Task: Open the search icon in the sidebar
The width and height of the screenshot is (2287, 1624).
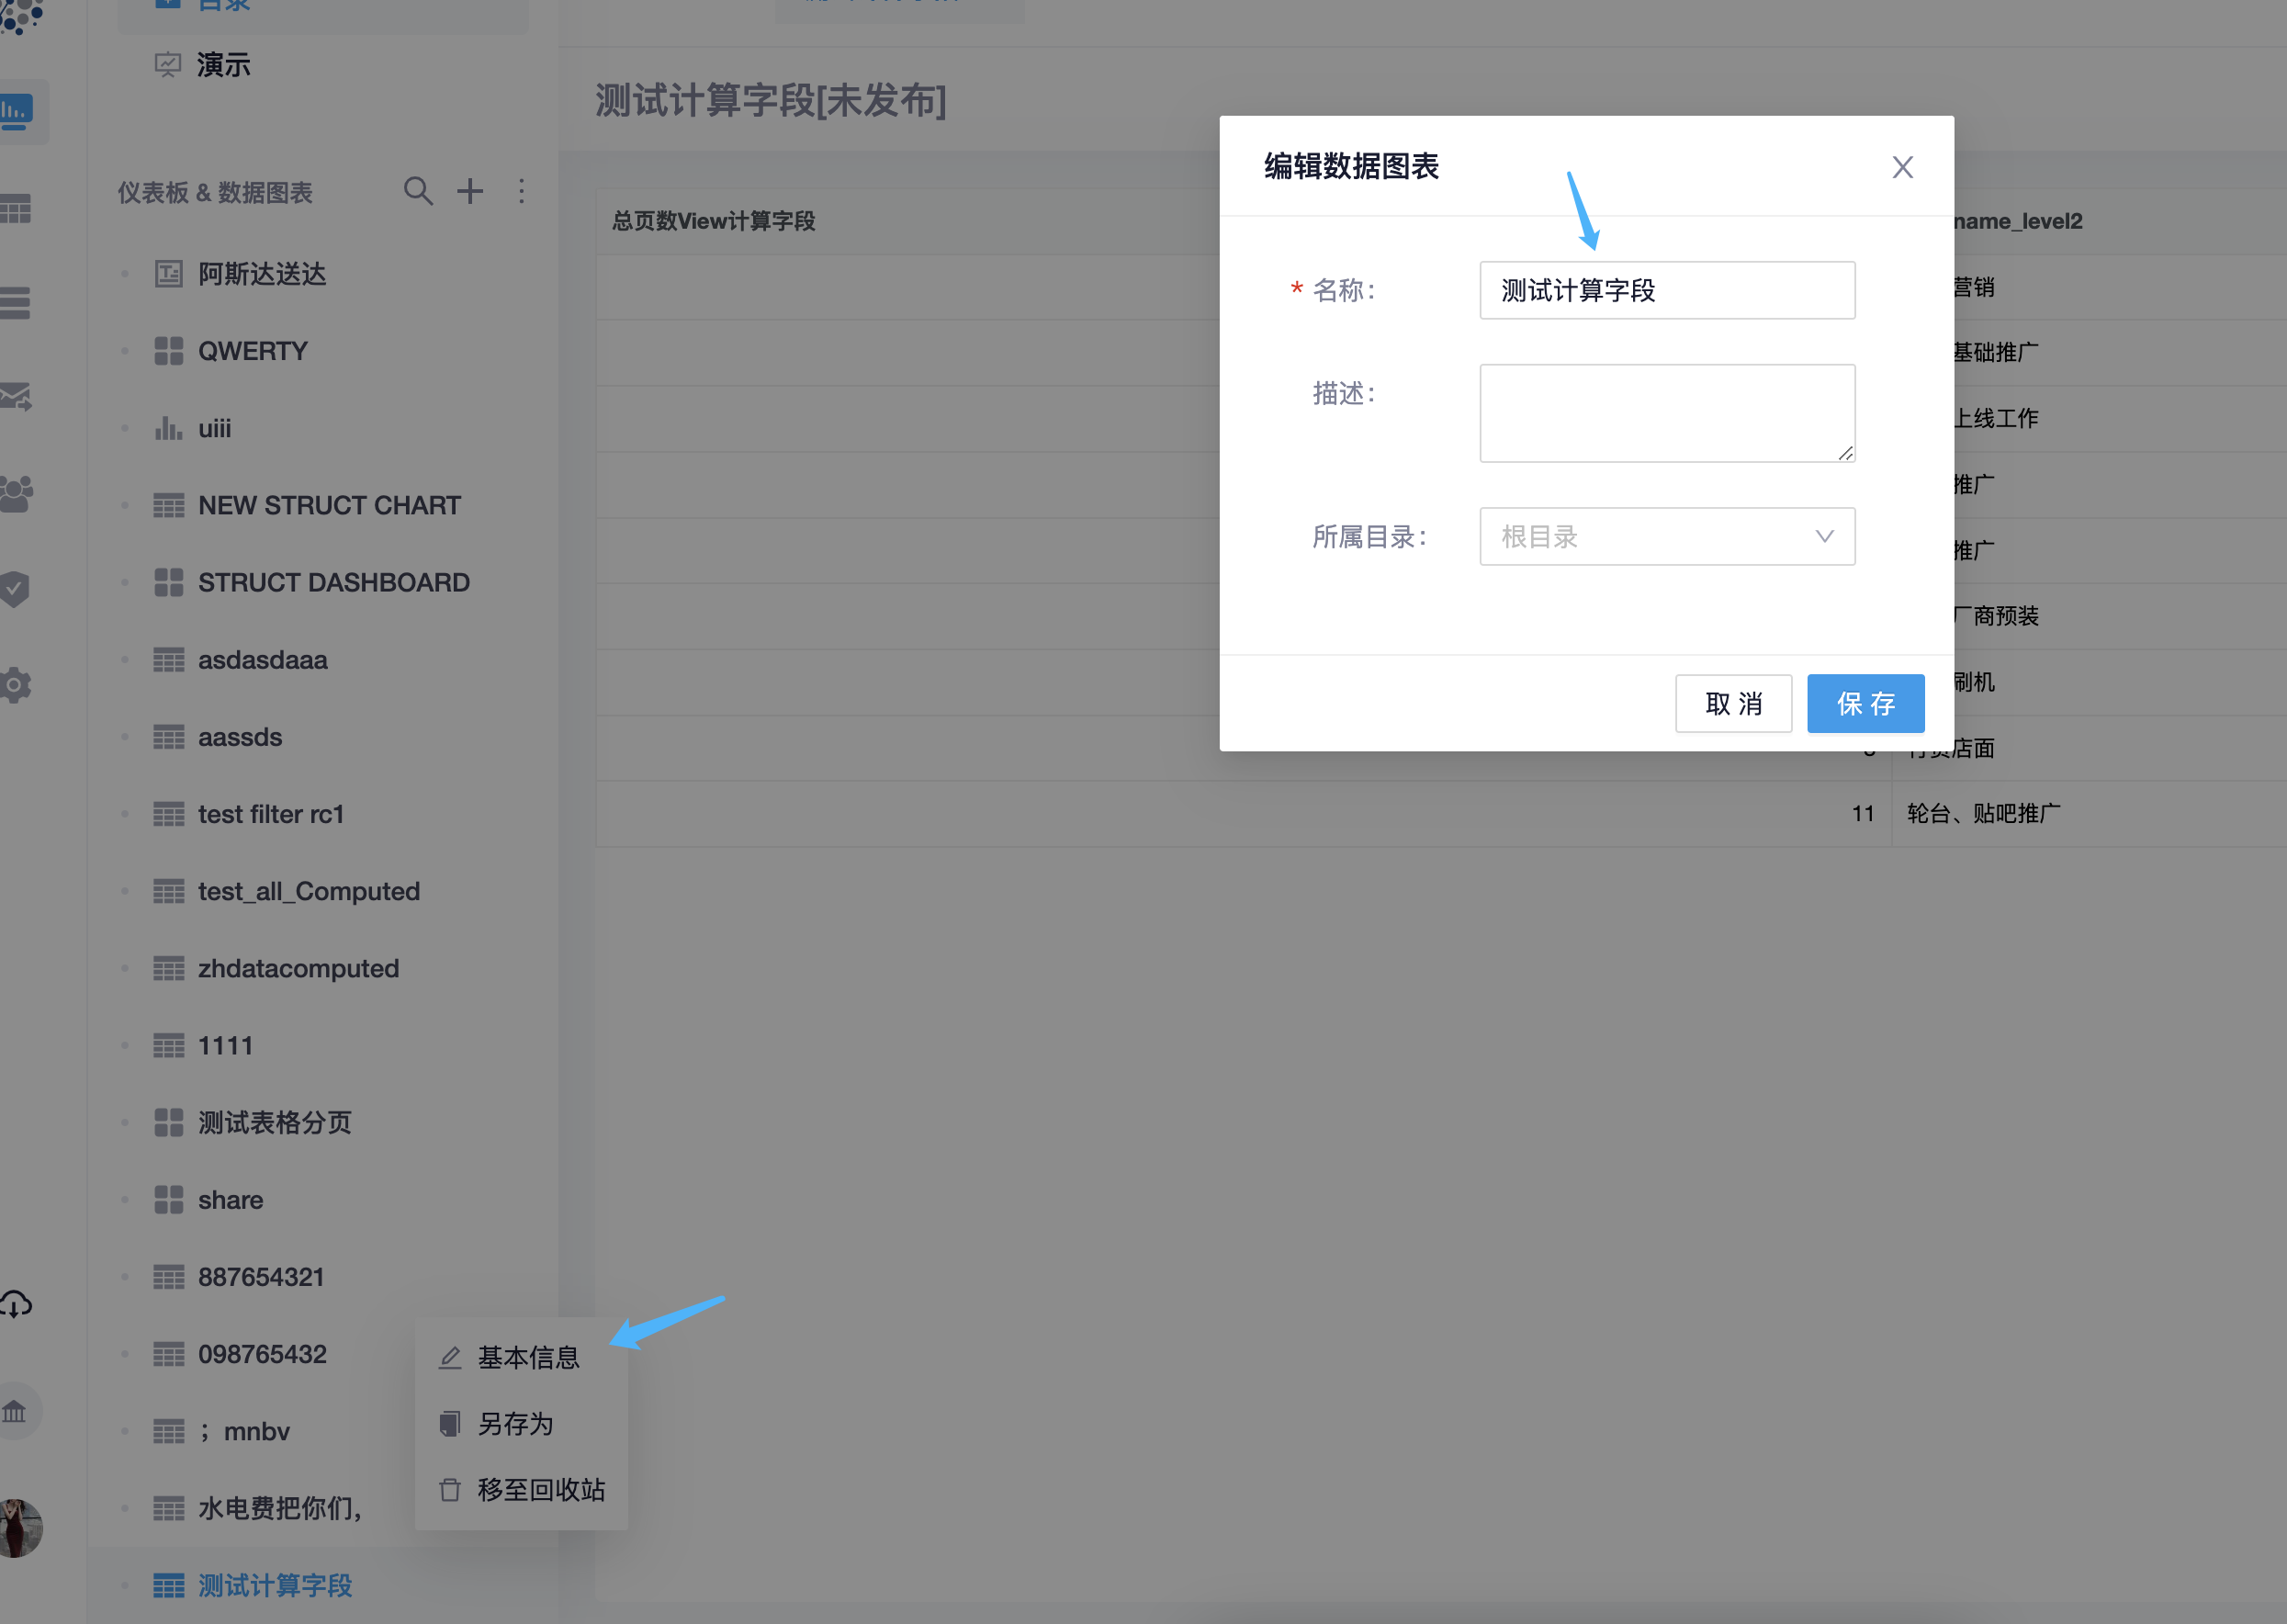Action: coord(419,190)
